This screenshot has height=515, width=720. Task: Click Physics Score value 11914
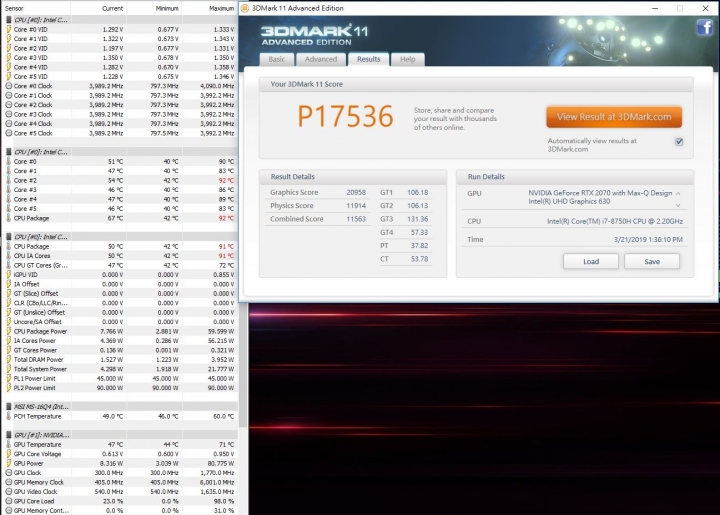tap(356, 206)
